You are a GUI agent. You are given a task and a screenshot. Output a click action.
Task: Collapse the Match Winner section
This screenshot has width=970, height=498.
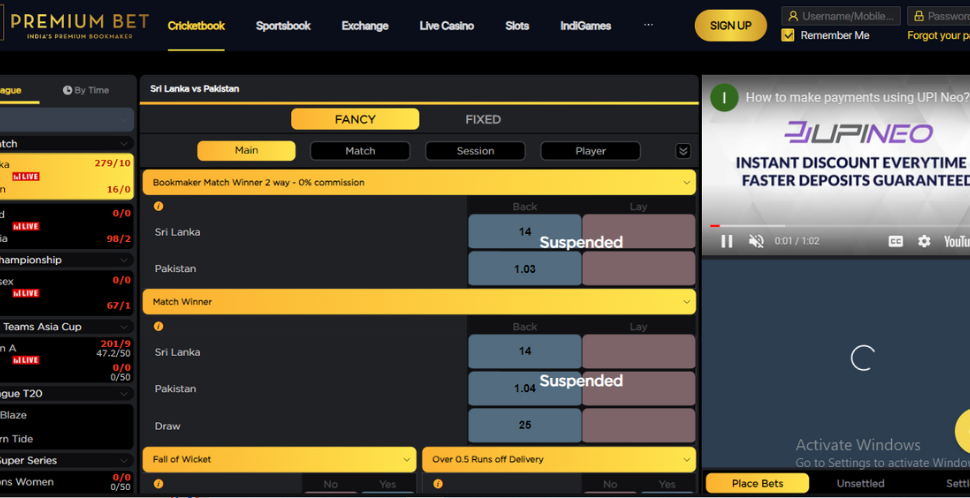(x=686, y=302)
